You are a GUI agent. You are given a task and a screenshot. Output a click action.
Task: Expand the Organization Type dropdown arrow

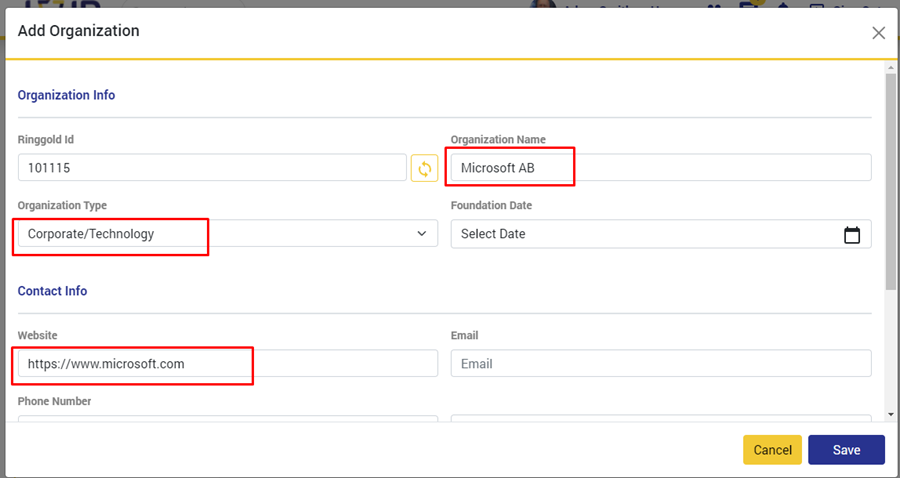pos(421,234)
